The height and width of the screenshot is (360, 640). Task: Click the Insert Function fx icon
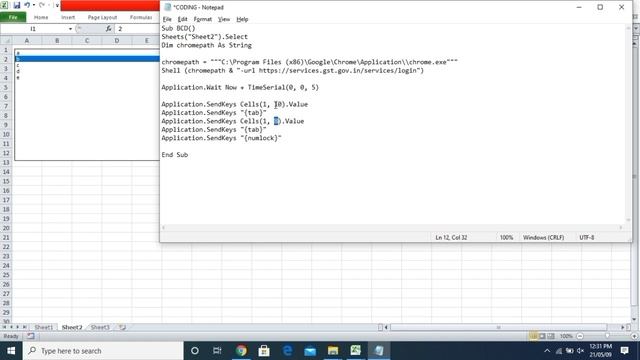(x=108, y=29)
